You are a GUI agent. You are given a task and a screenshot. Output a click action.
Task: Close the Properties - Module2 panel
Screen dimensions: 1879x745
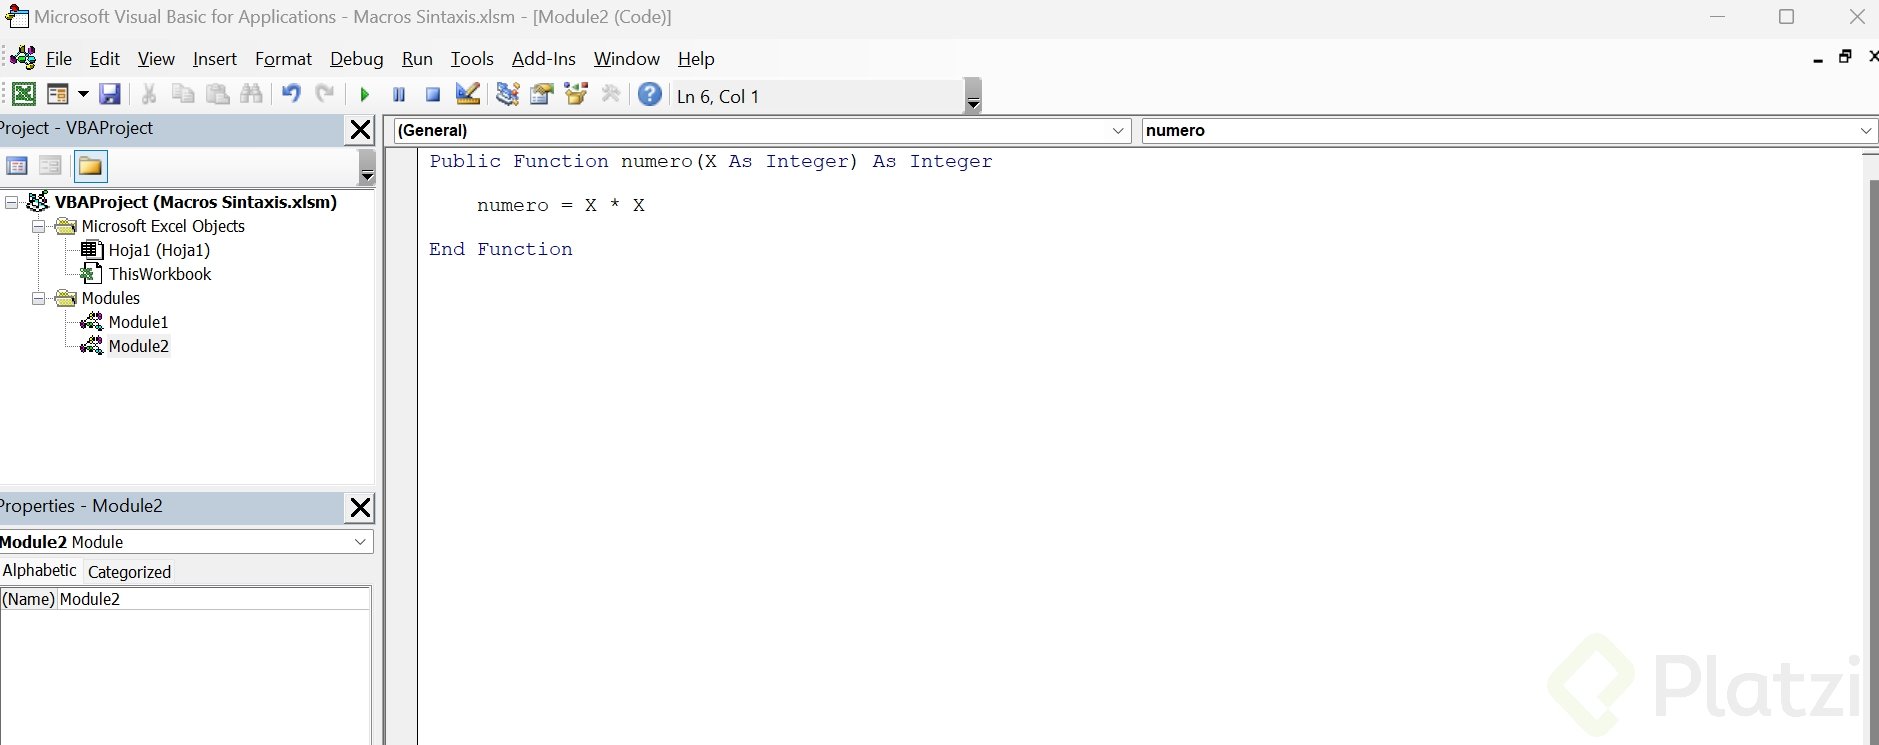(x=360, y=508)
